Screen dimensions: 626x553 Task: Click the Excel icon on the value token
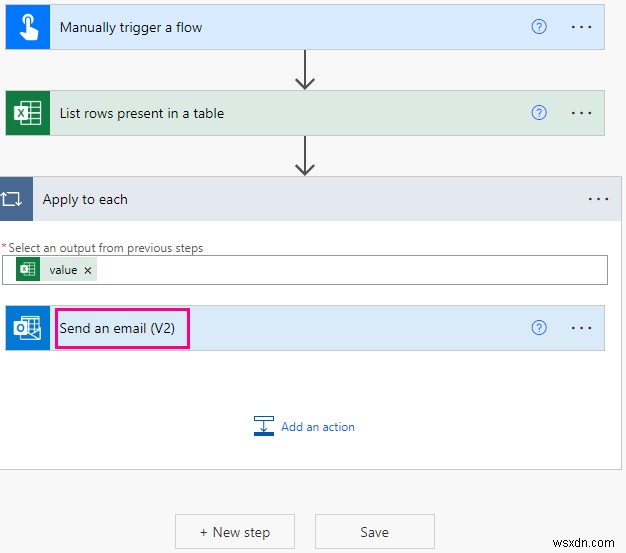coord(28,270)
